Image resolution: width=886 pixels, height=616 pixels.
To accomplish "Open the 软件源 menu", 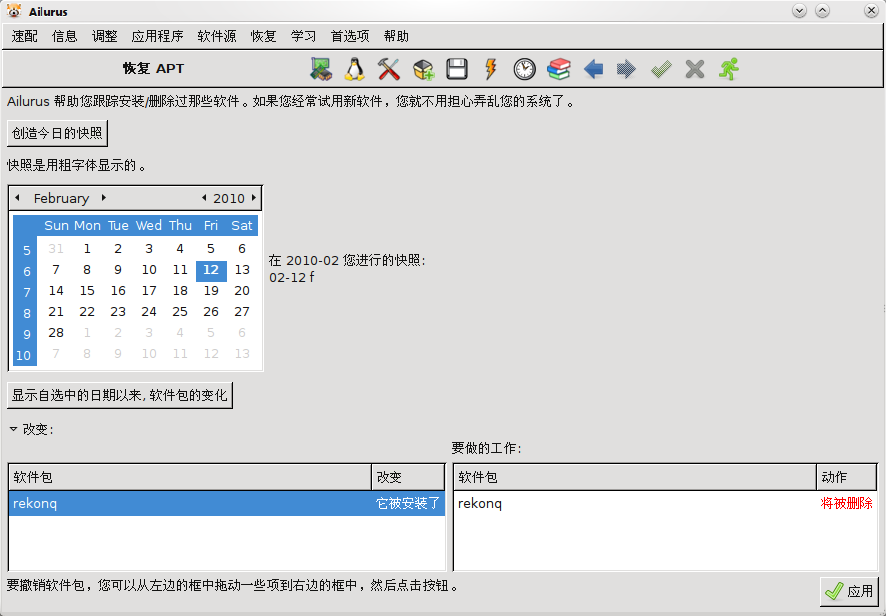I will pyautogui.click(x=217, y=36).
